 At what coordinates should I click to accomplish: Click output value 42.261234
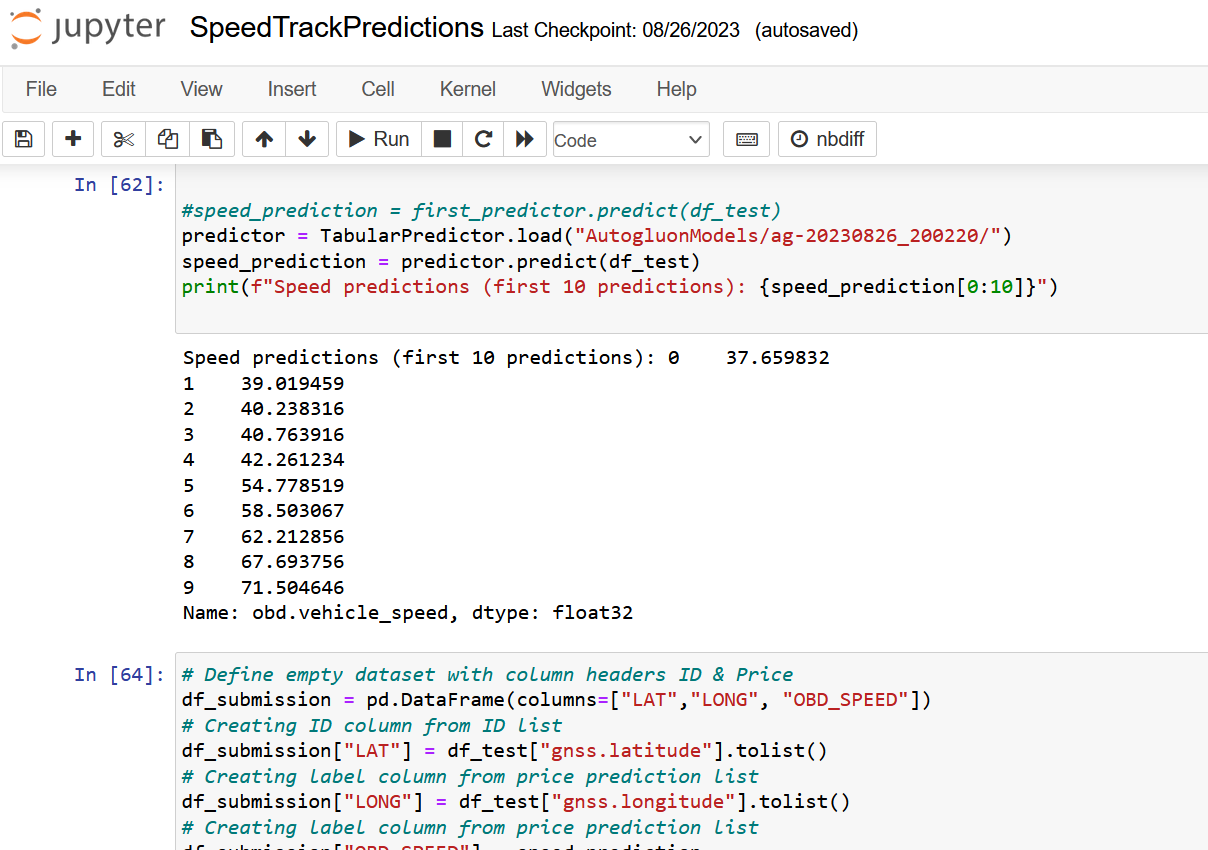click(x=292, y=460)
